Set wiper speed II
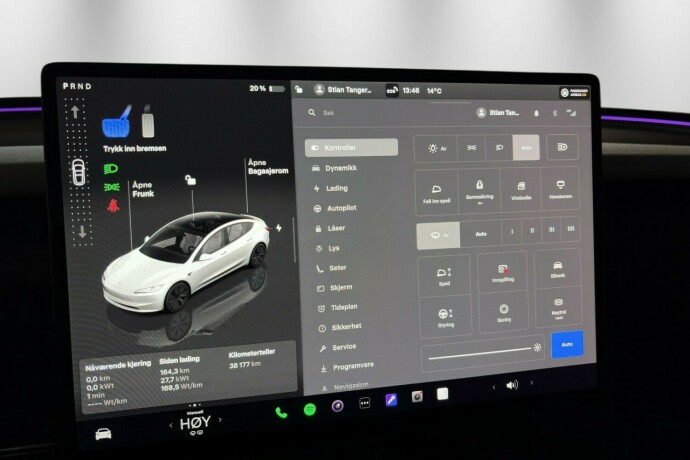690x460 pixels. (532, 231)
